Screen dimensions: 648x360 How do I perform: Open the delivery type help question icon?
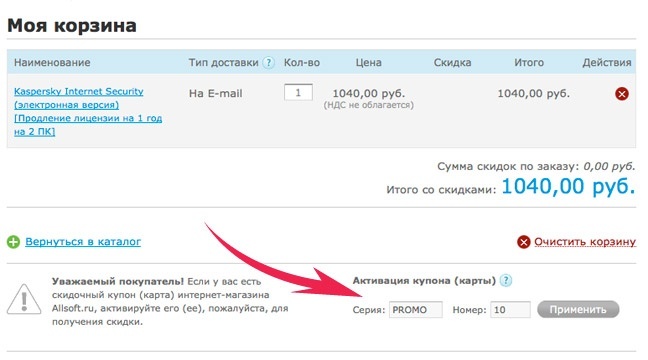point(269,62)
